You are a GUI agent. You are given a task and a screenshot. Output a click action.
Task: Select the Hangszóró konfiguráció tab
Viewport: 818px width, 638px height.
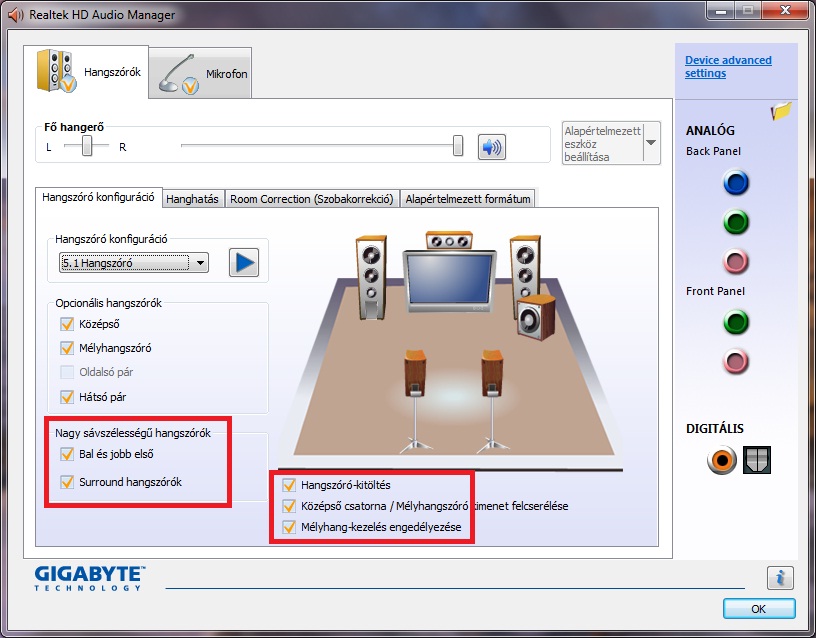point(99,197)
